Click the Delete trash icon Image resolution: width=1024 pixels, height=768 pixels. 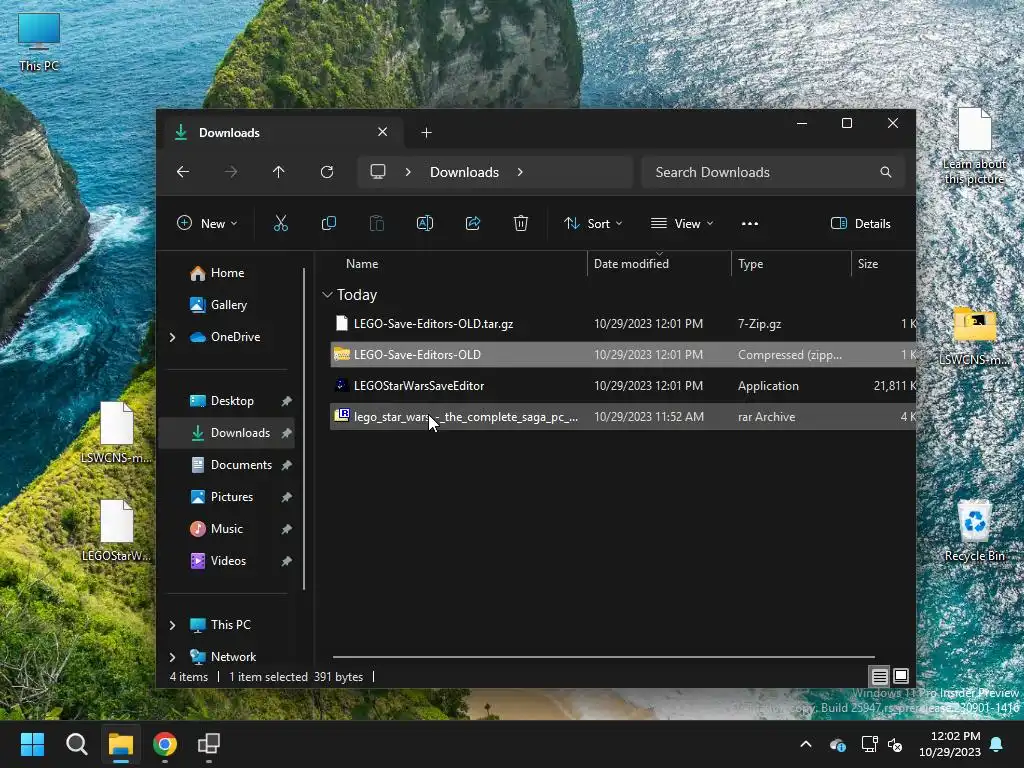point(520,223)
